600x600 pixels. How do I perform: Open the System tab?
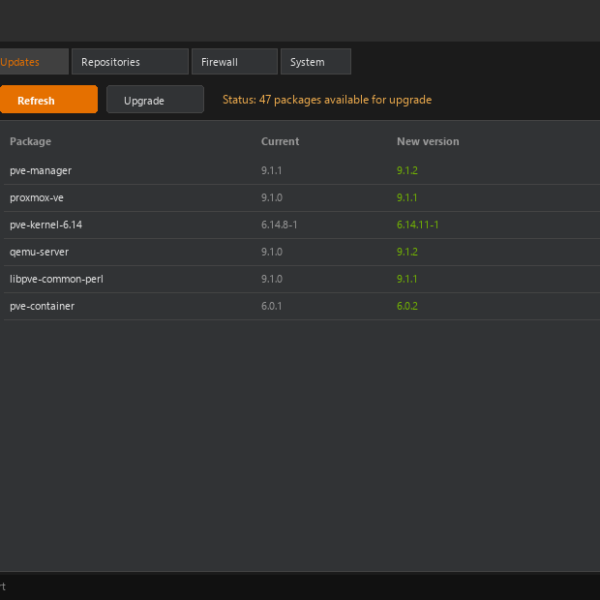coord(316,62)
